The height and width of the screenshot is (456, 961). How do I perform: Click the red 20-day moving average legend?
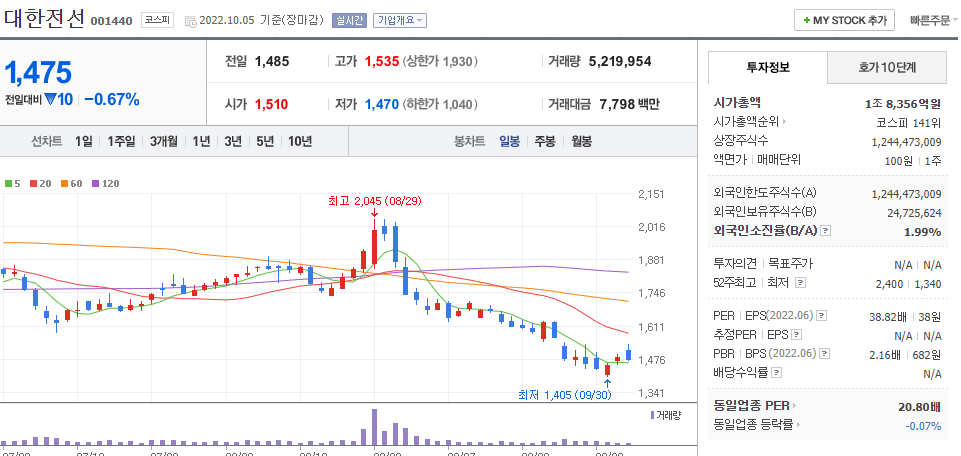coord(40,183)
